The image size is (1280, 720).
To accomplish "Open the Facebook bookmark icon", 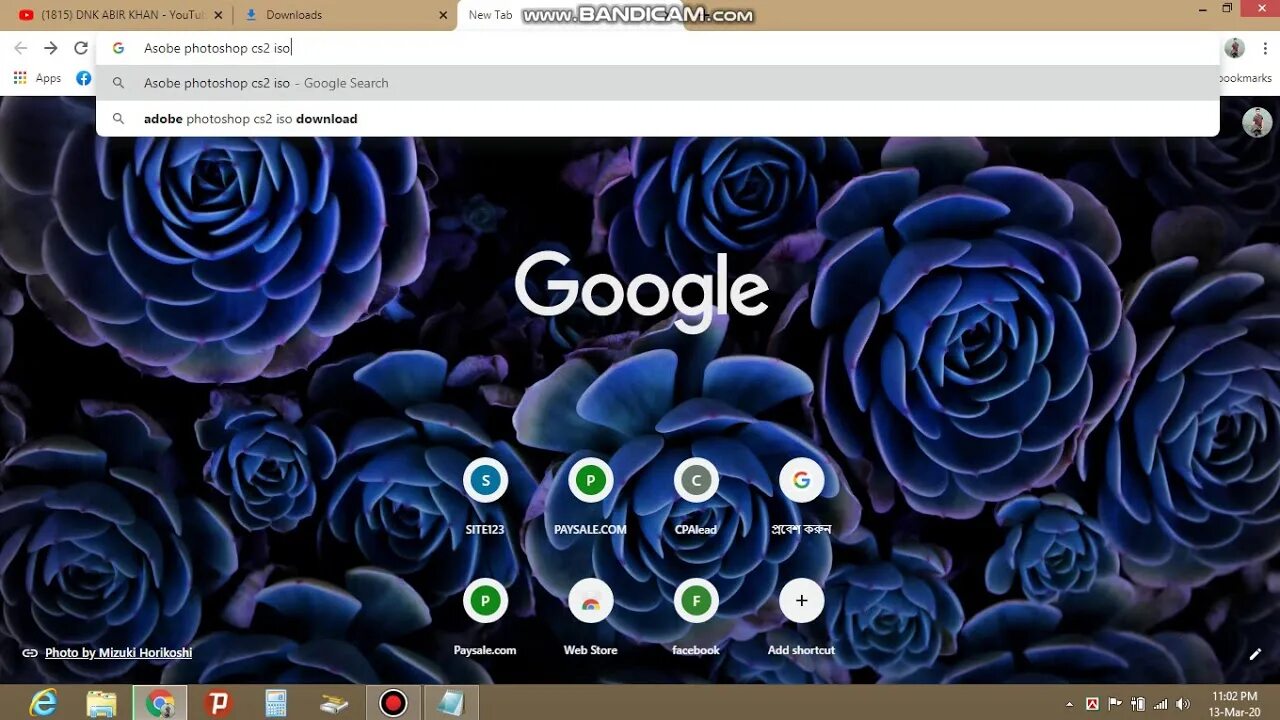I will (84, 78).
